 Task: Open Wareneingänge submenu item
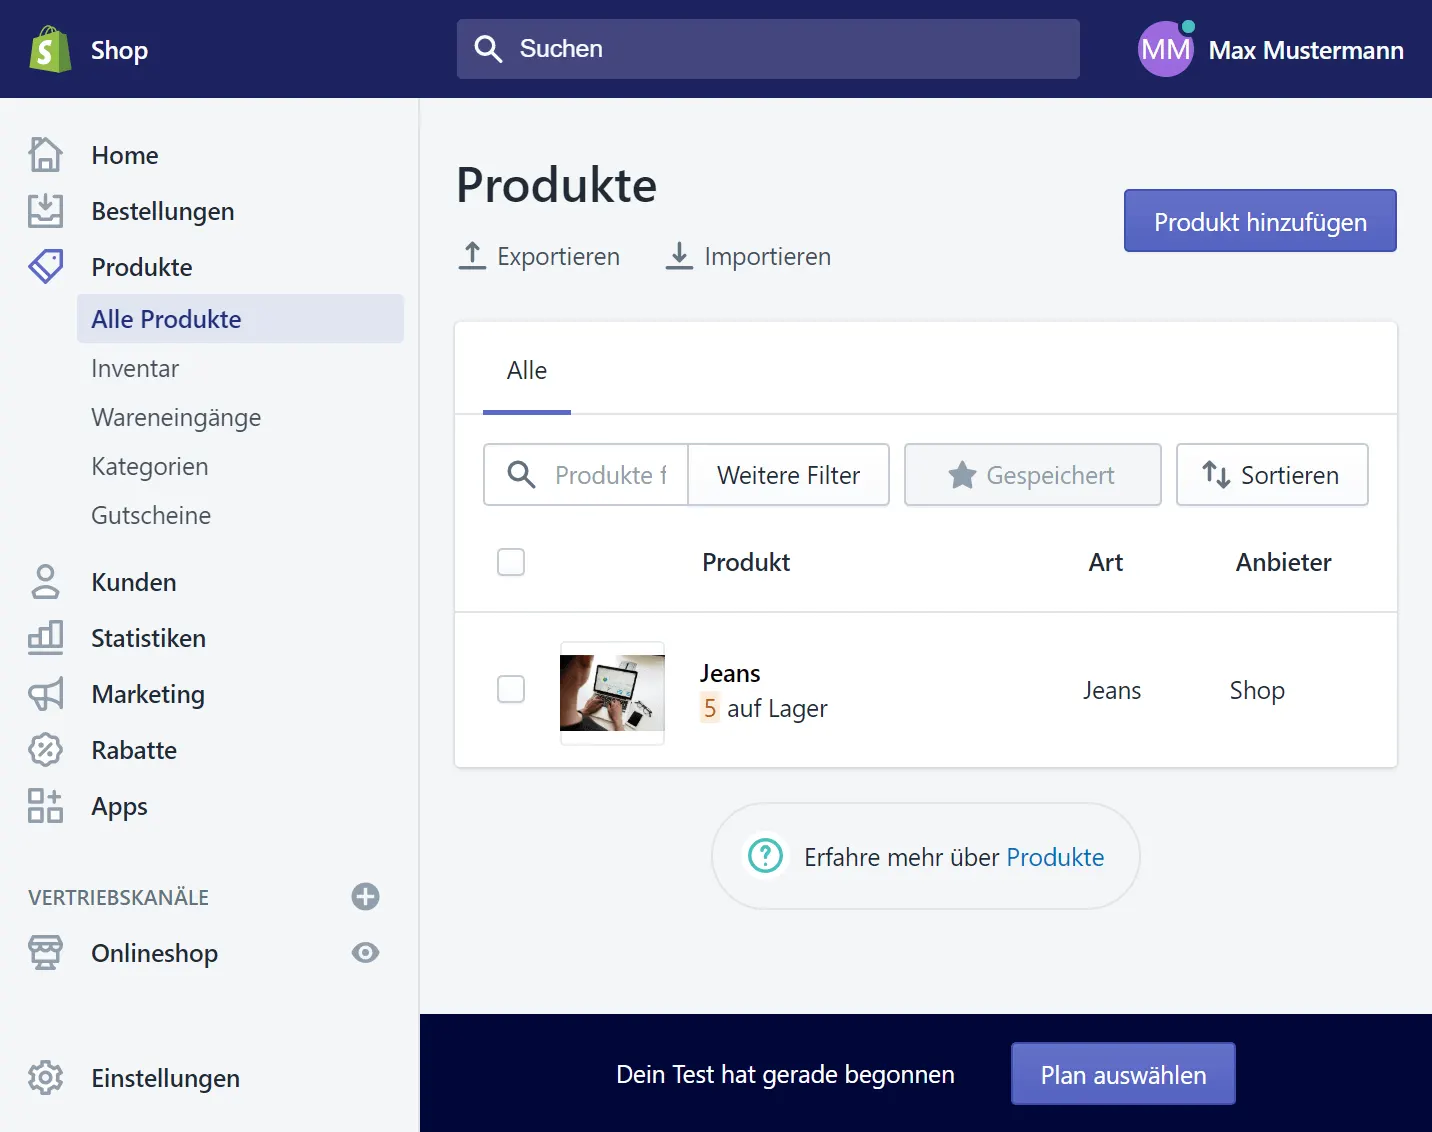[x=176, y=418]
